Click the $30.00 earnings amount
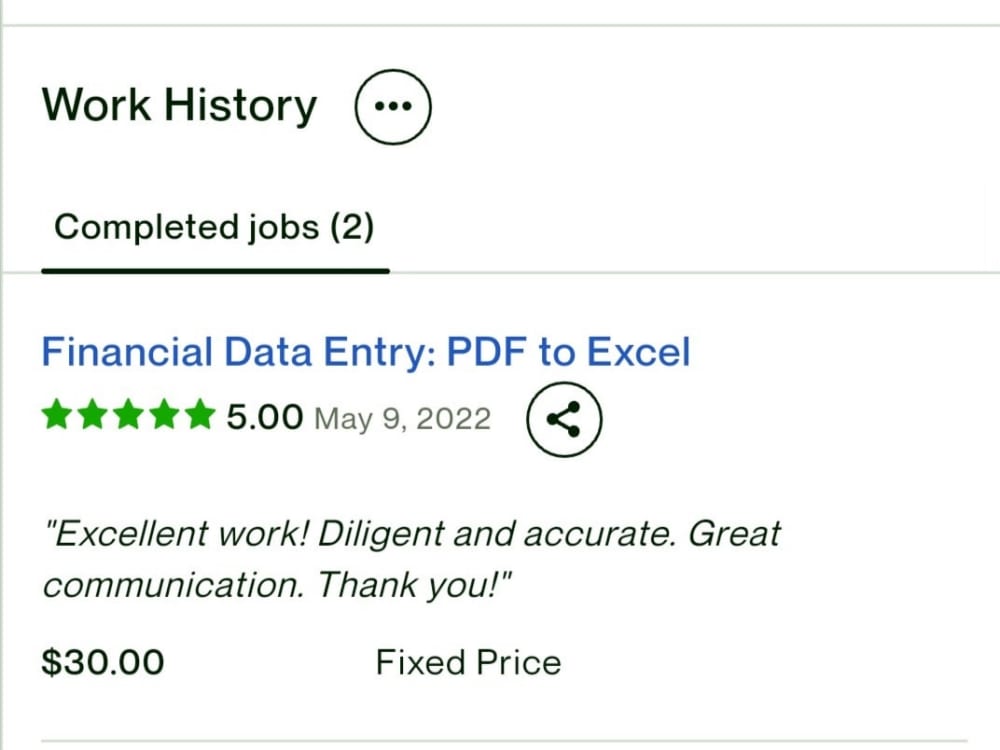Image resolution: width=1000 pixels, height=750 pixels. coord(103,662)
